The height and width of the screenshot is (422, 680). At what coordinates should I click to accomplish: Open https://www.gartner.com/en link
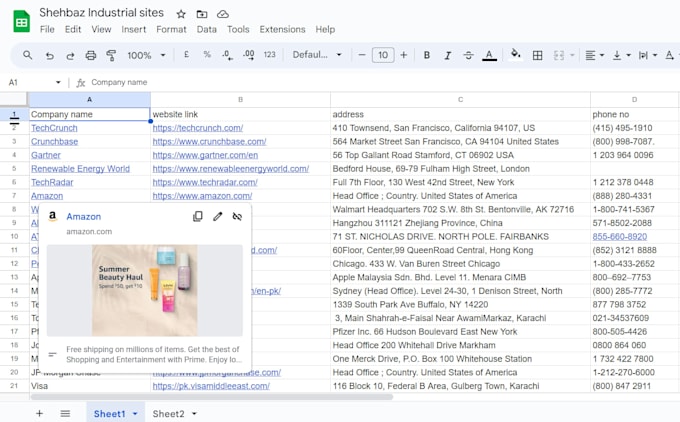click(x=205, y=155)
